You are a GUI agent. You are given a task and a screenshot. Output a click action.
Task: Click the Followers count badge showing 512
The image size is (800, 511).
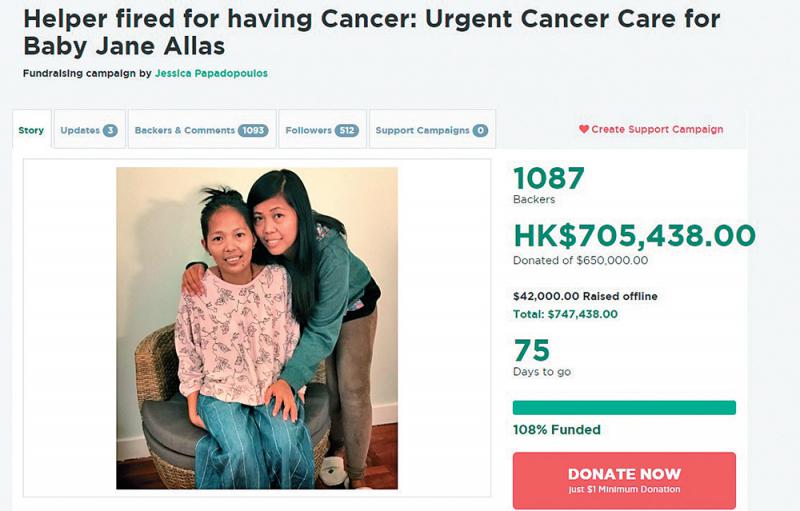347,131
